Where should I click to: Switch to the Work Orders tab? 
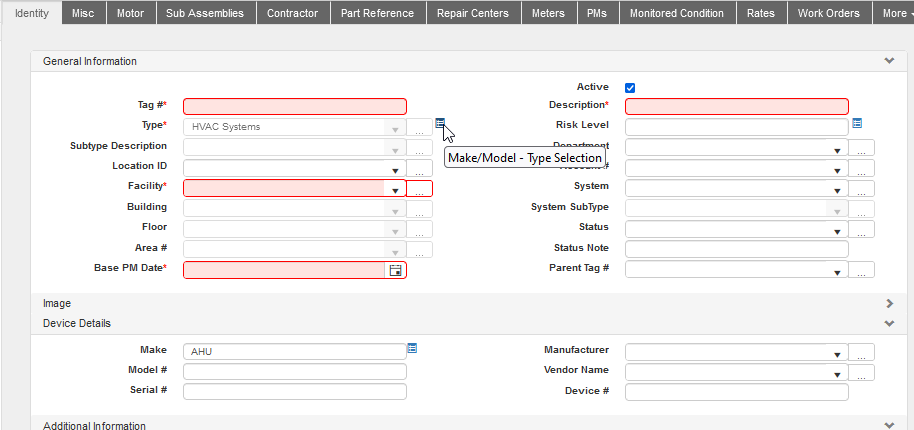(829, 13)
